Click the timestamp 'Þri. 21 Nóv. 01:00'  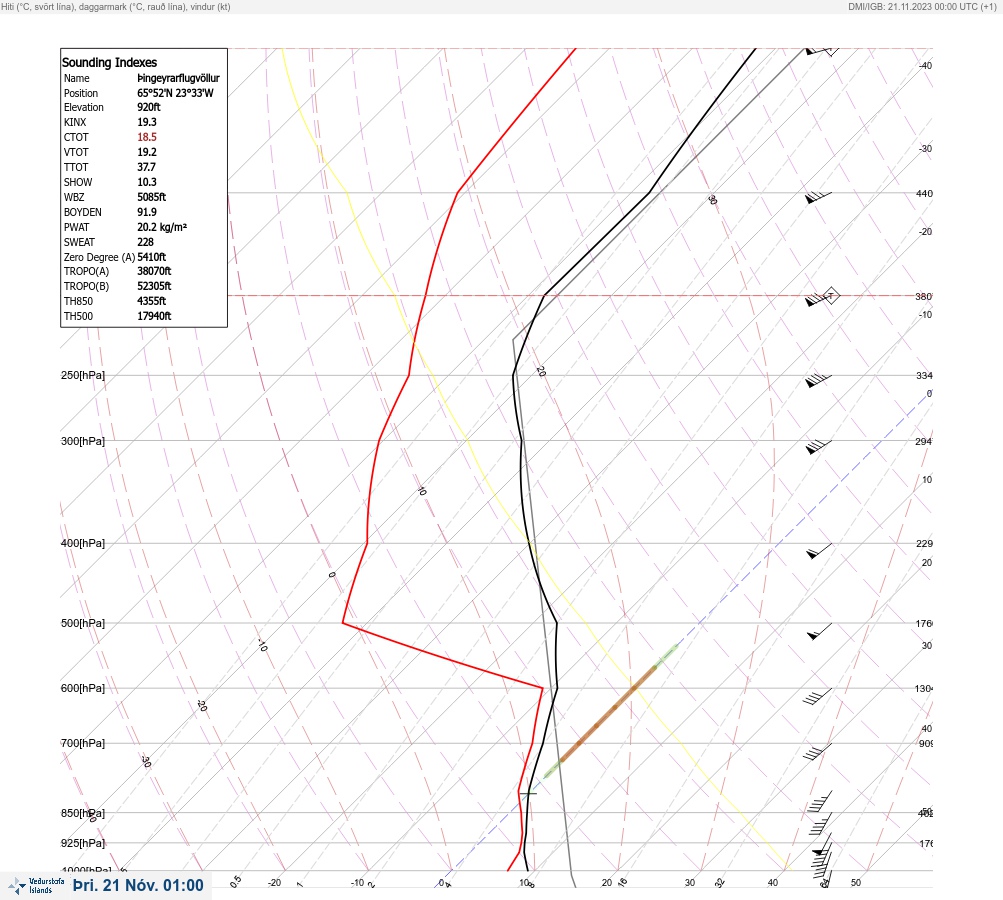click(138, 885)
